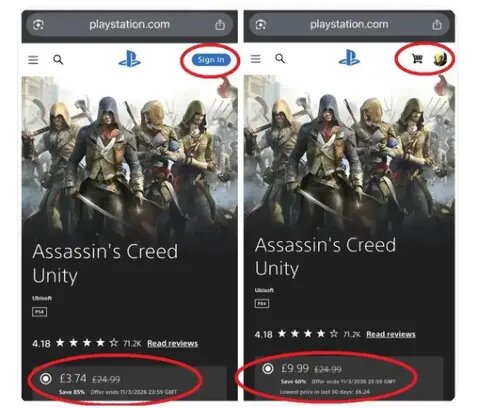Open the shopping cart icon
This screenshot has width=478, height=408.
pos(417,59)
